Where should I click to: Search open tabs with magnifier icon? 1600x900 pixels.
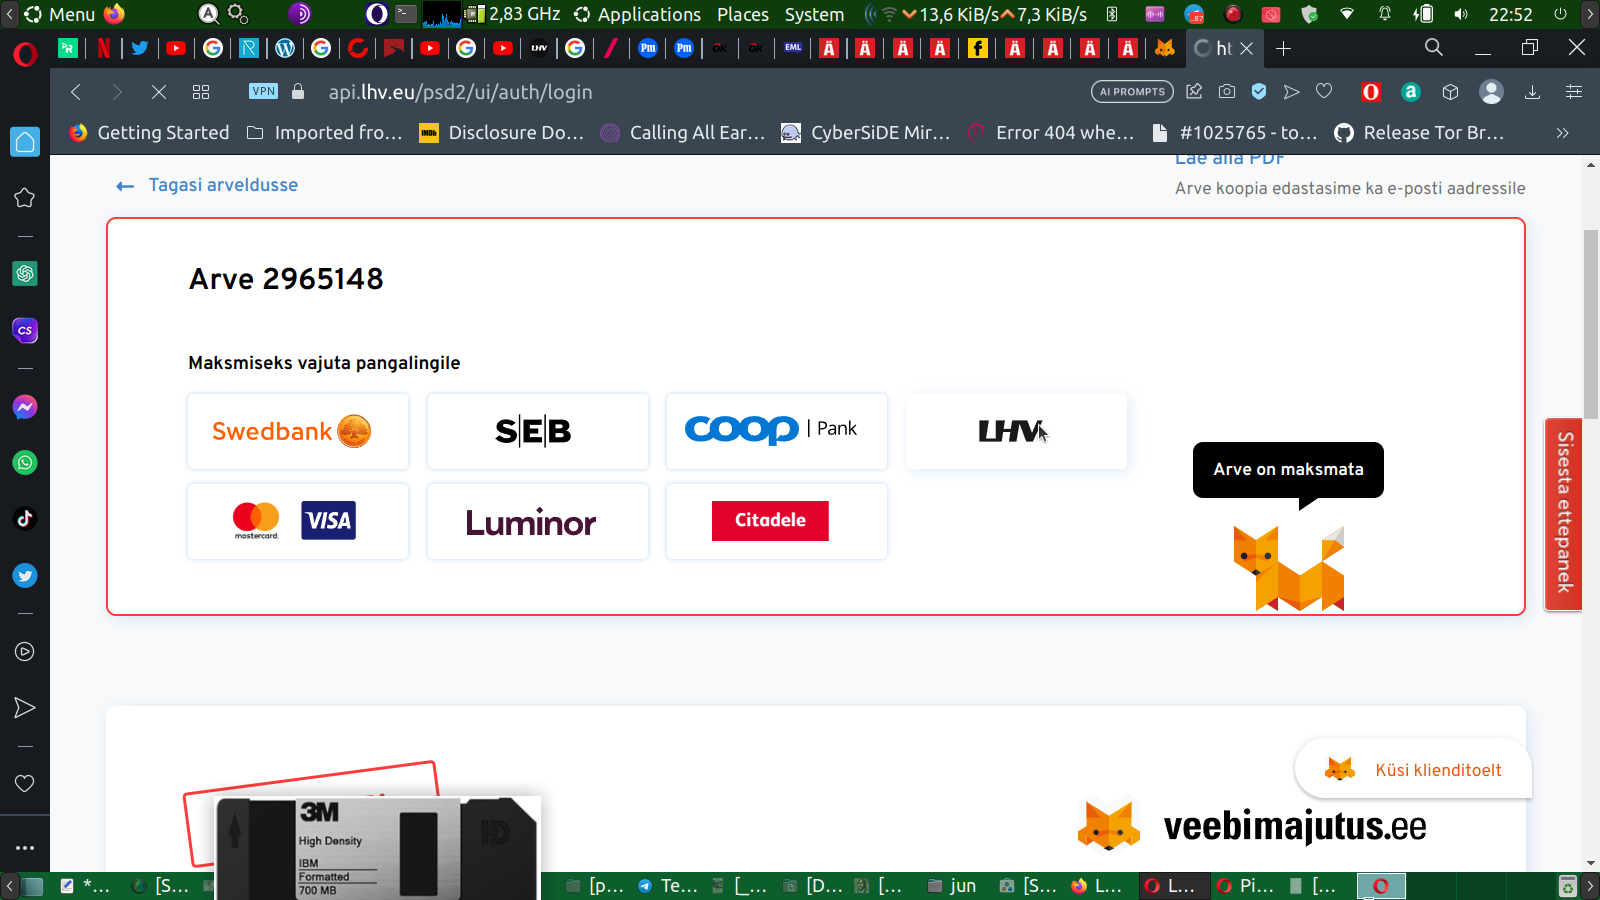point(1434,48)
